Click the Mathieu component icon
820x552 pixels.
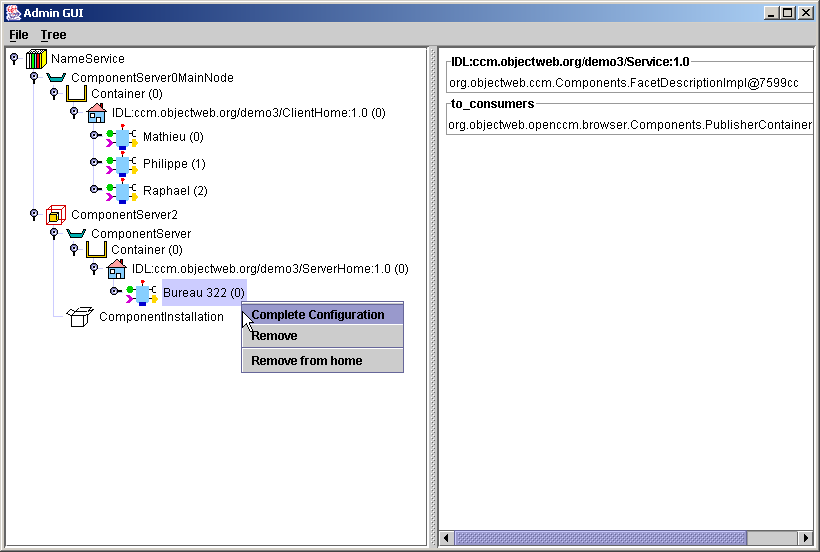coord(122,137)
